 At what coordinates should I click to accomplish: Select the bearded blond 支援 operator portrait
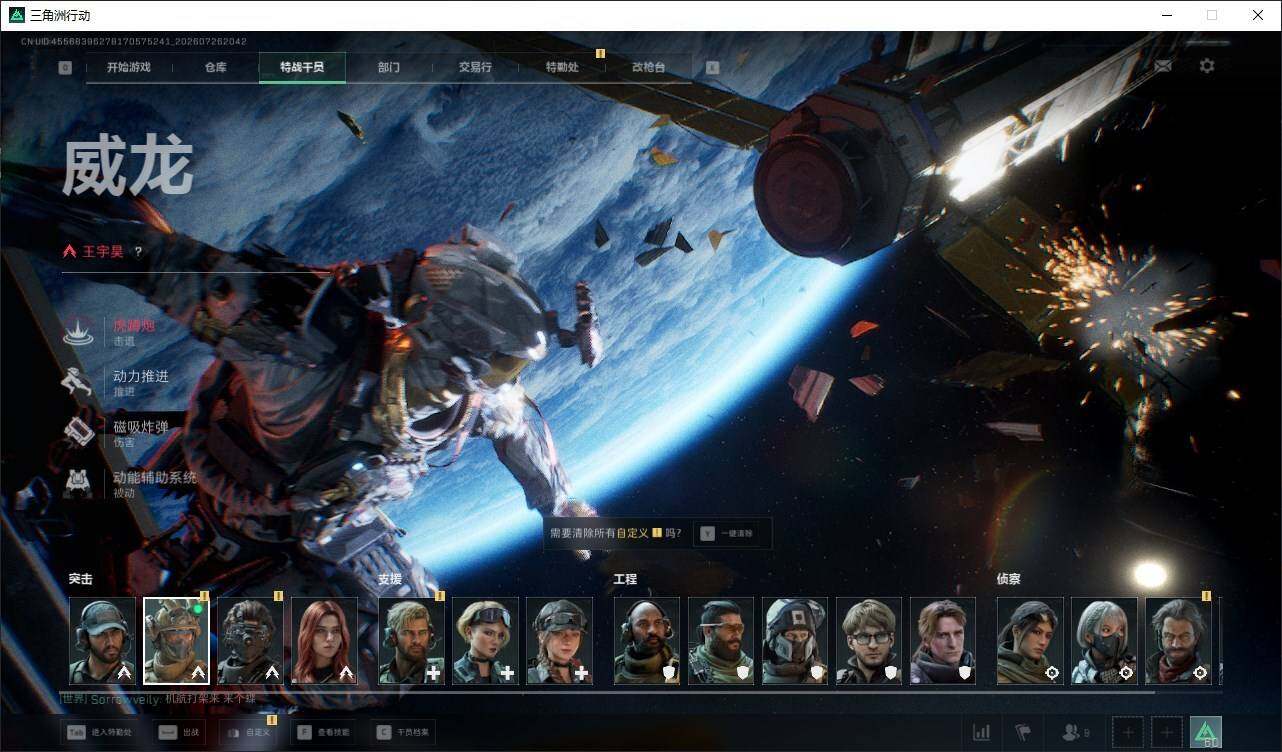click(412, 641)
